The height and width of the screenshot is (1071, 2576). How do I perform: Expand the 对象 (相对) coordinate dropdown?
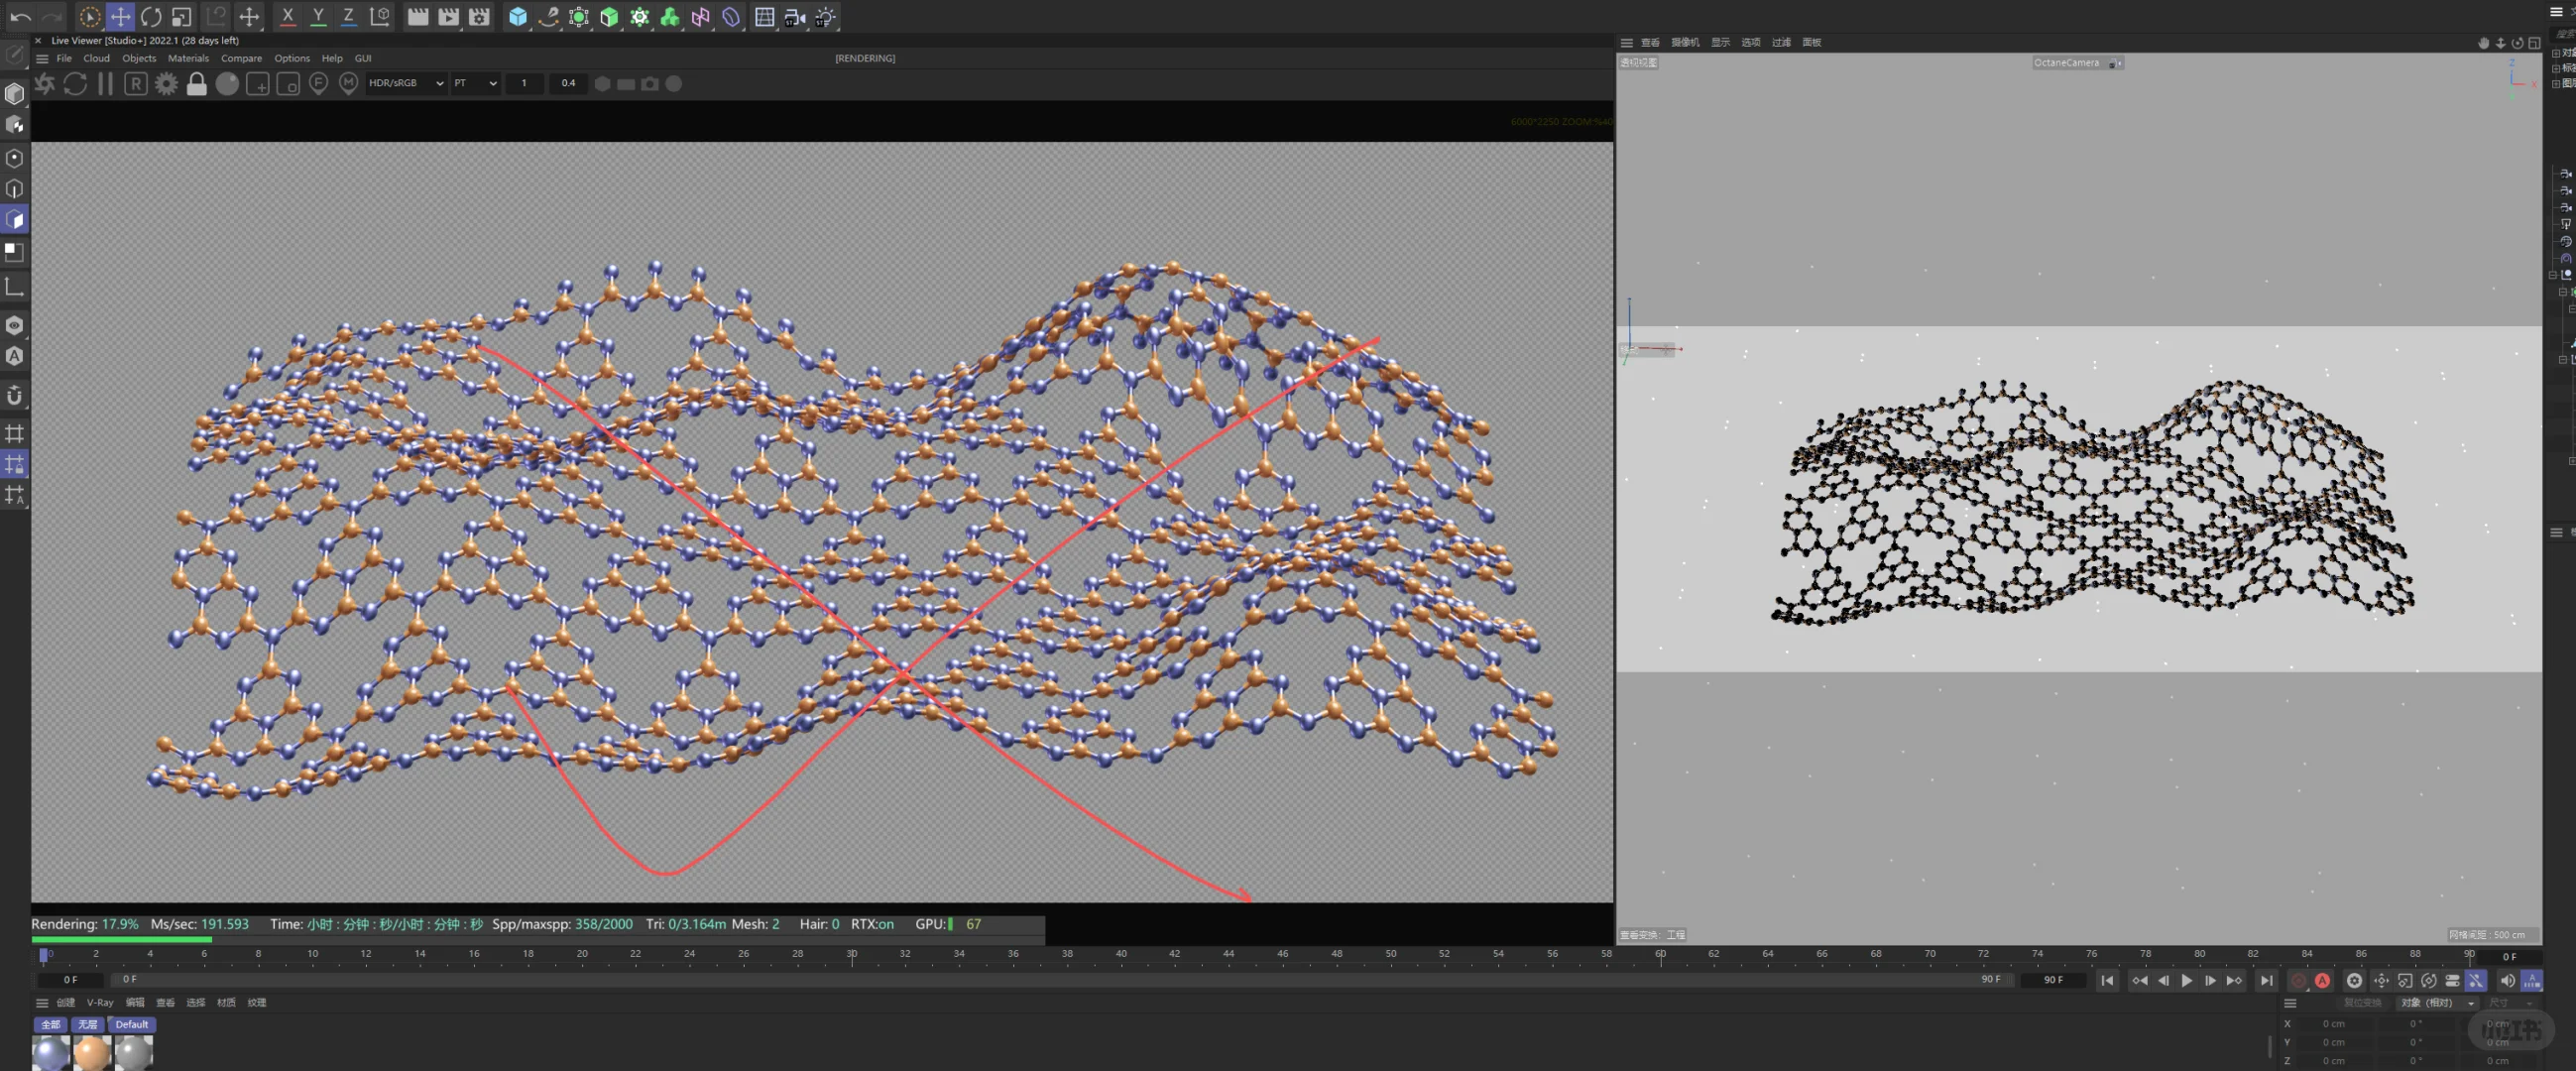[2437, 1003]
